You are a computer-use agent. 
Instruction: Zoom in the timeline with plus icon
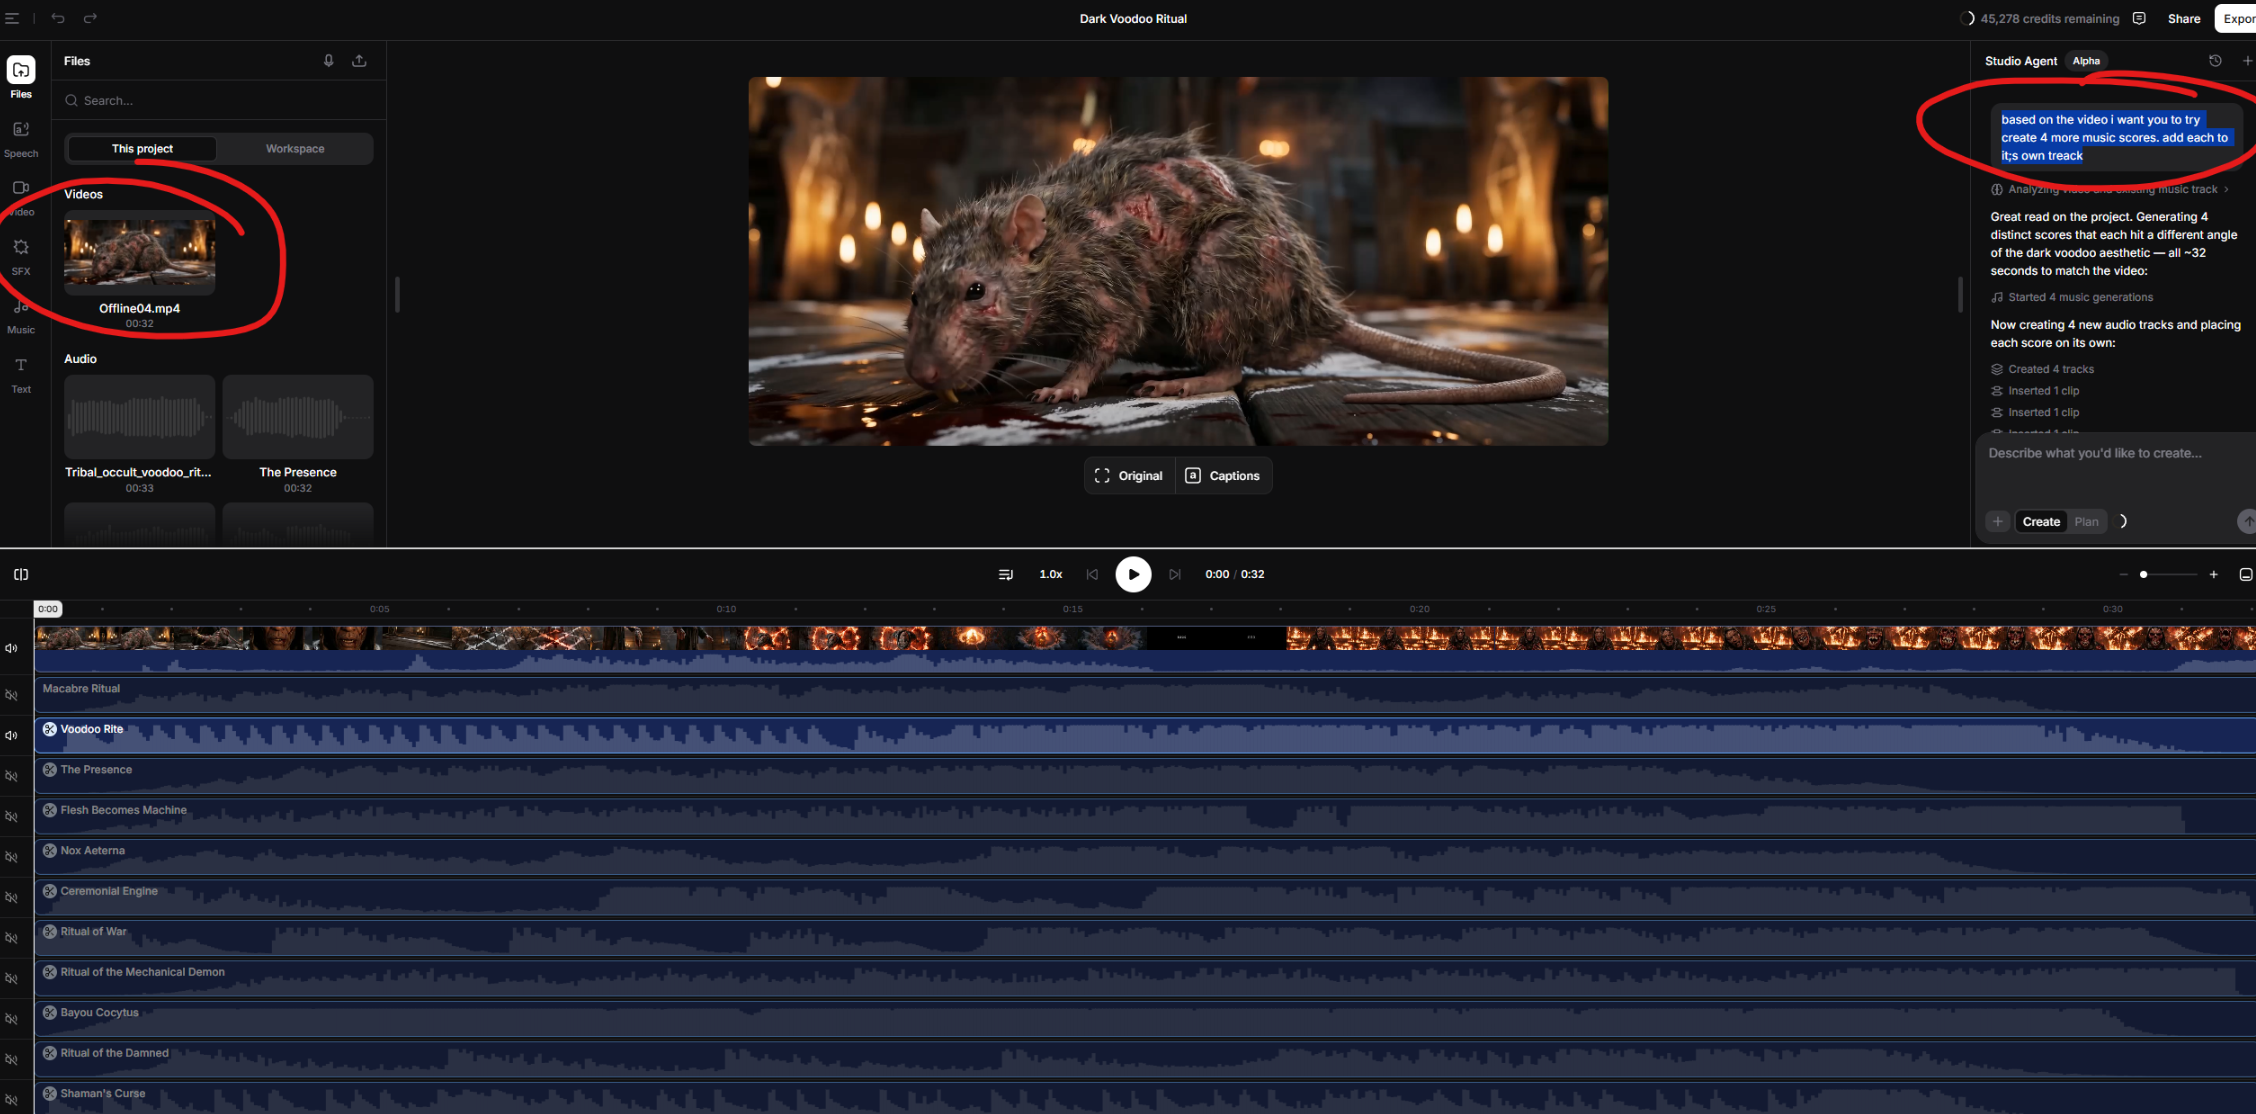point(2213,574)
